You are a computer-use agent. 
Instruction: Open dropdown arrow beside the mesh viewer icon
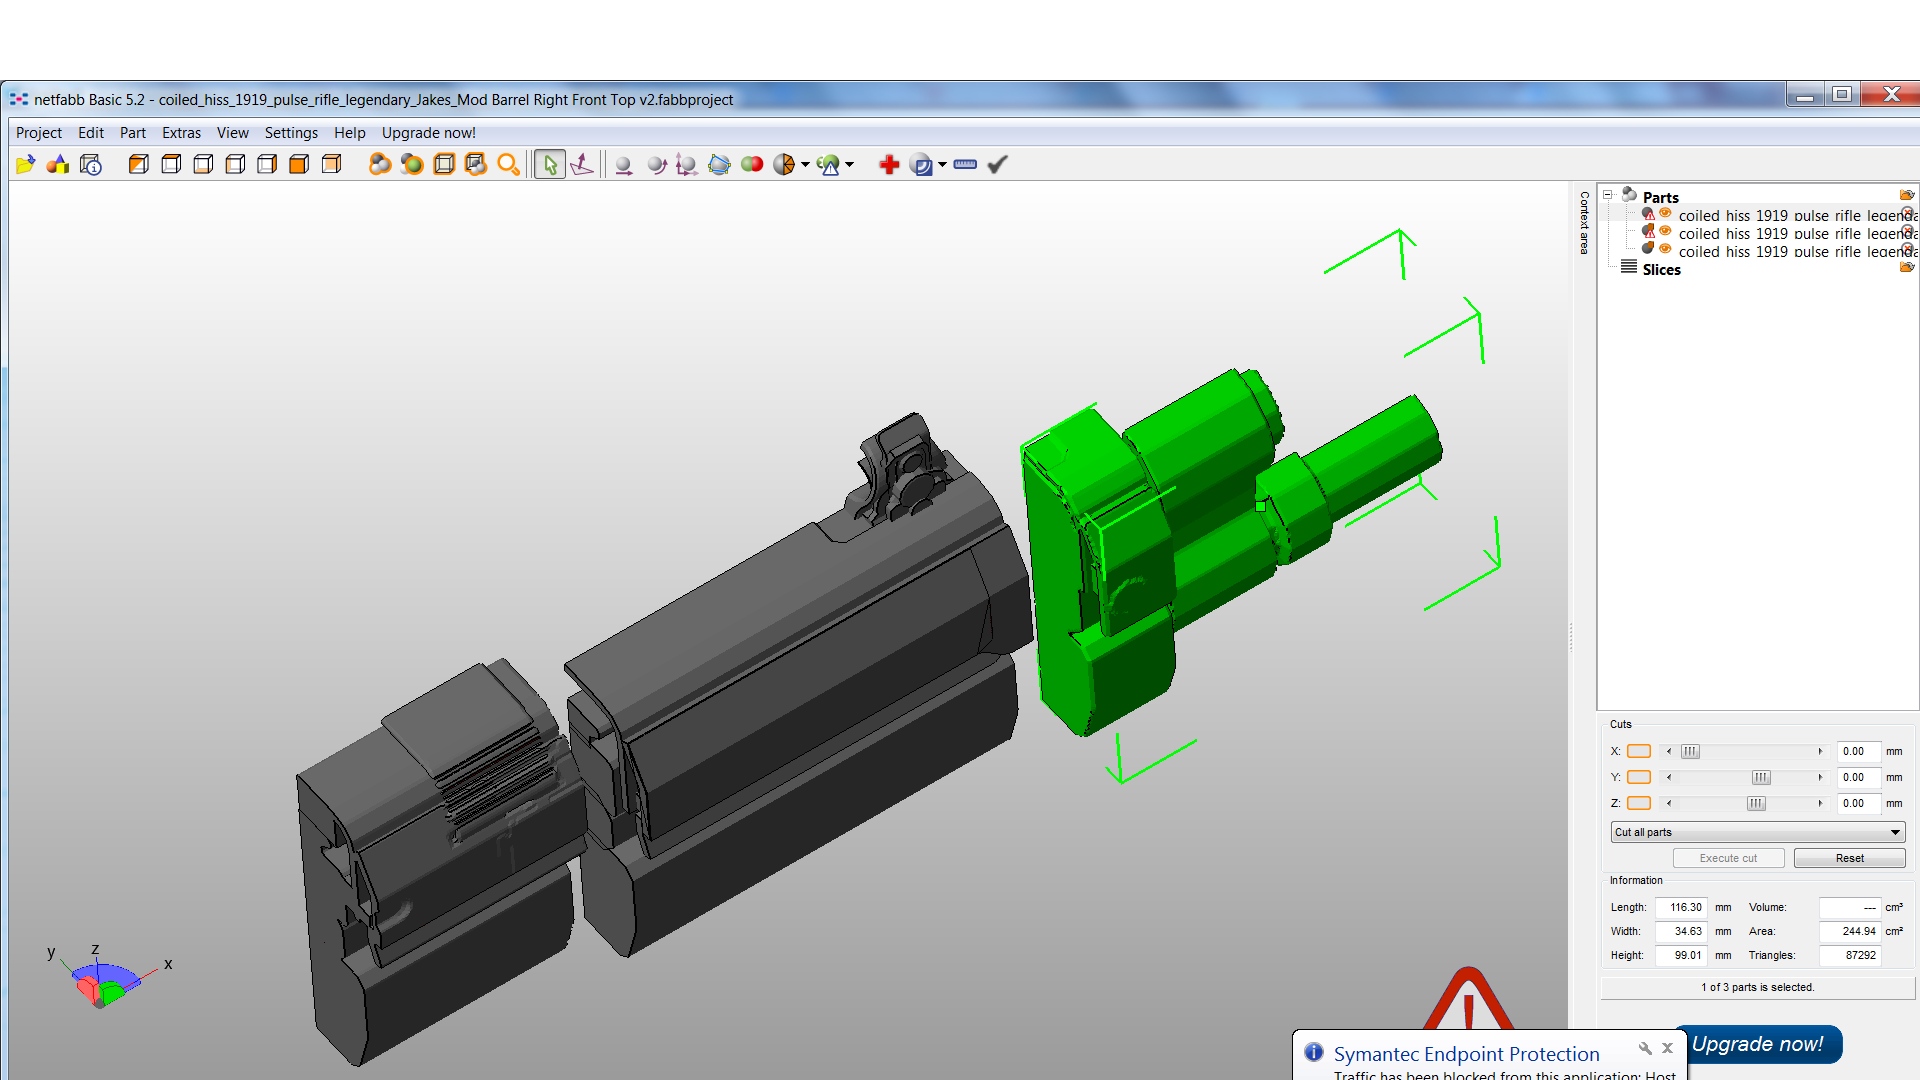[942, 165]
